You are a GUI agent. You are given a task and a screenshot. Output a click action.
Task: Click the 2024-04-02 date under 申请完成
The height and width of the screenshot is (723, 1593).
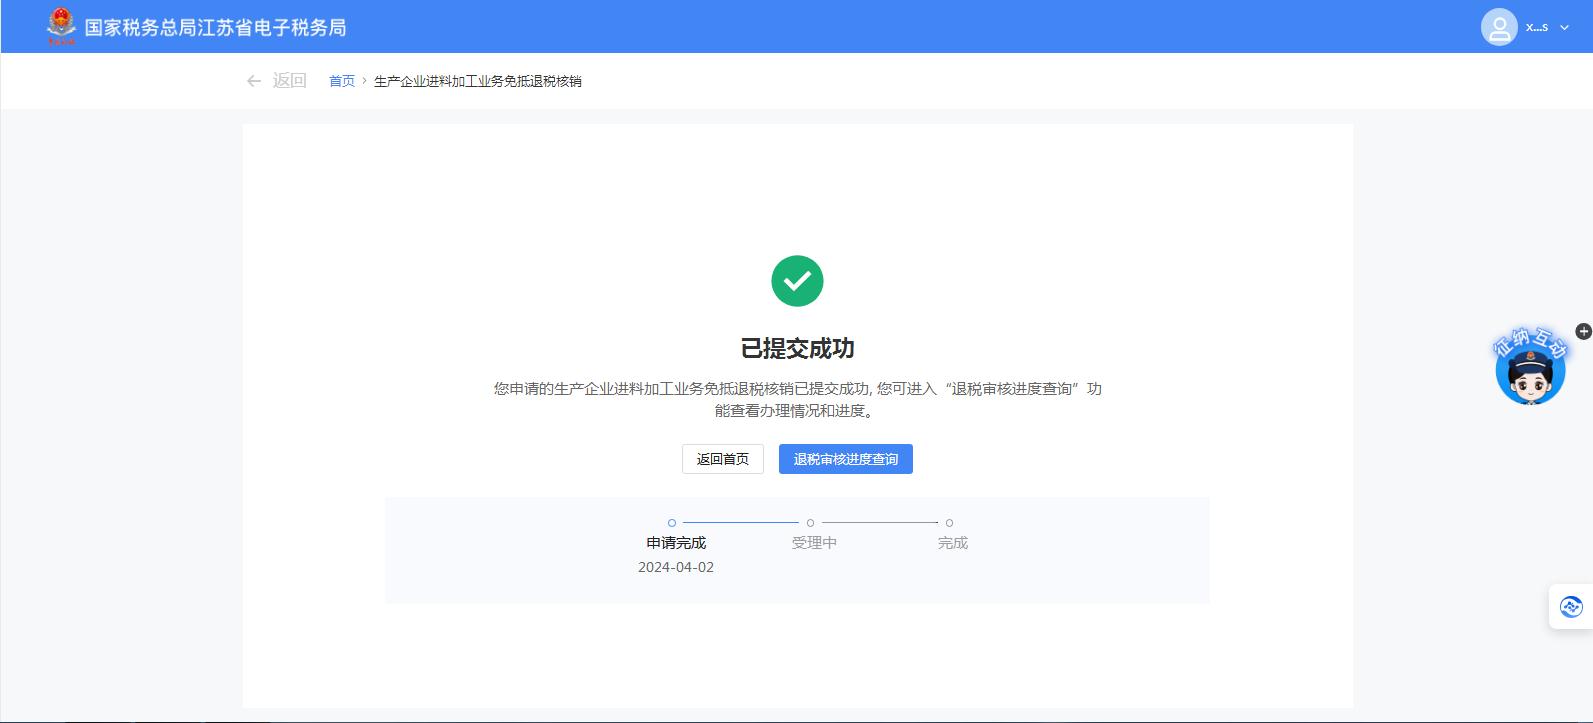pos(676,567)
